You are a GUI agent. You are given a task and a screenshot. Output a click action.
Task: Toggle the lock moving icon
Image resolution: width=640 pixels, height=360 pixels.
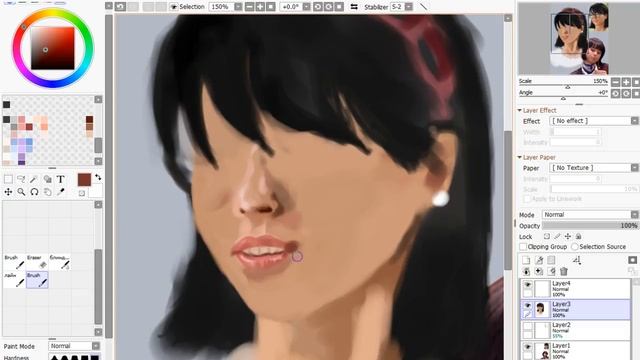[x=568, y=236]
